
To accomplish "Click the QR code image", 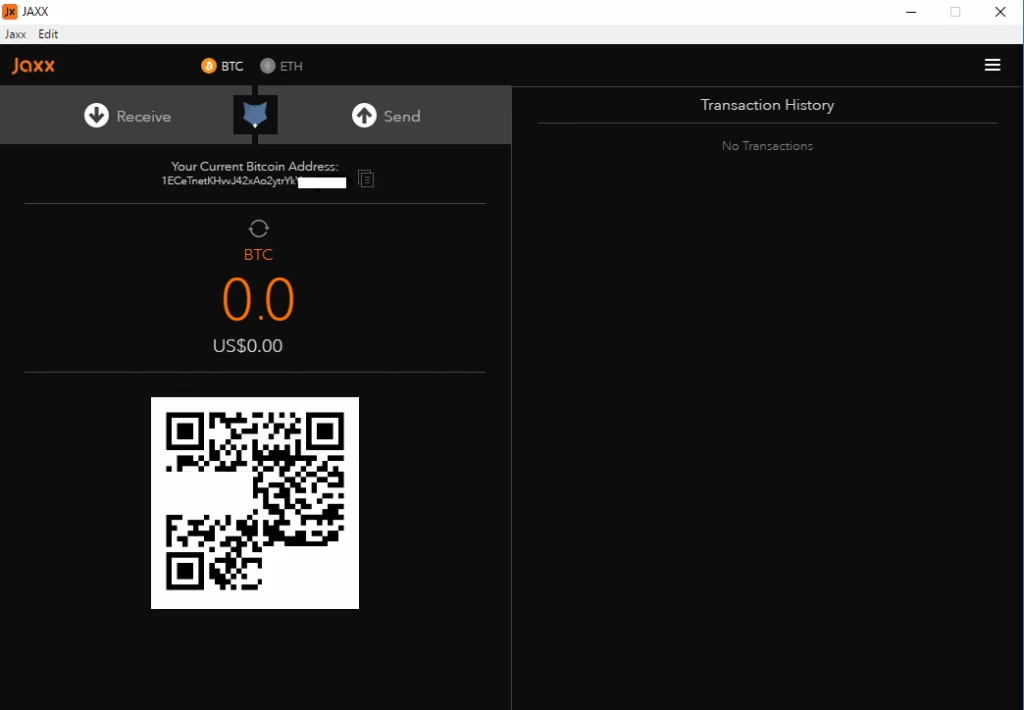I will click(x=255, y=503).
